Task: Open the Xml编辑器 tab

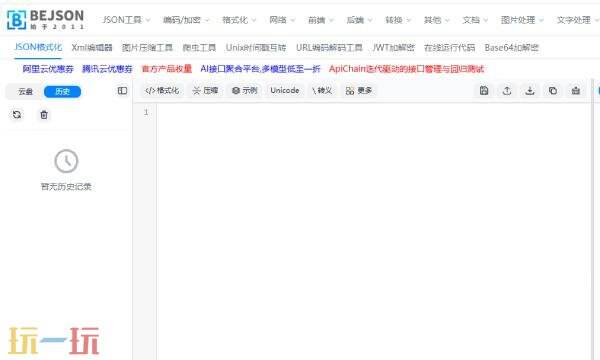Action: tap(92, 47)
